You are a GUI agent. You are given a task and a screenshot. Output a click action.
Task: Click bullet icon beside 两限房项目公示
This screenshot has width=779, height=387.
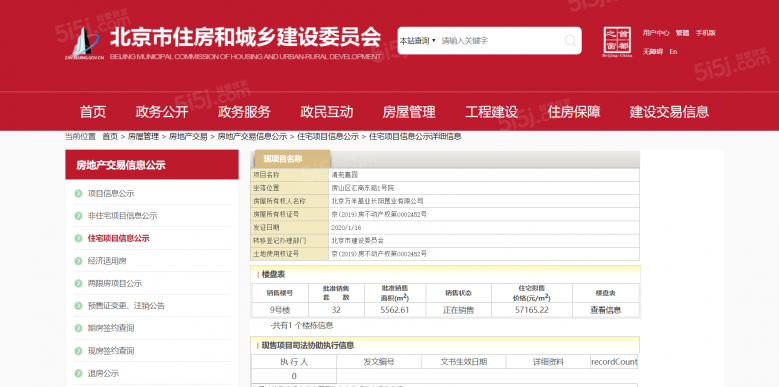78,283
